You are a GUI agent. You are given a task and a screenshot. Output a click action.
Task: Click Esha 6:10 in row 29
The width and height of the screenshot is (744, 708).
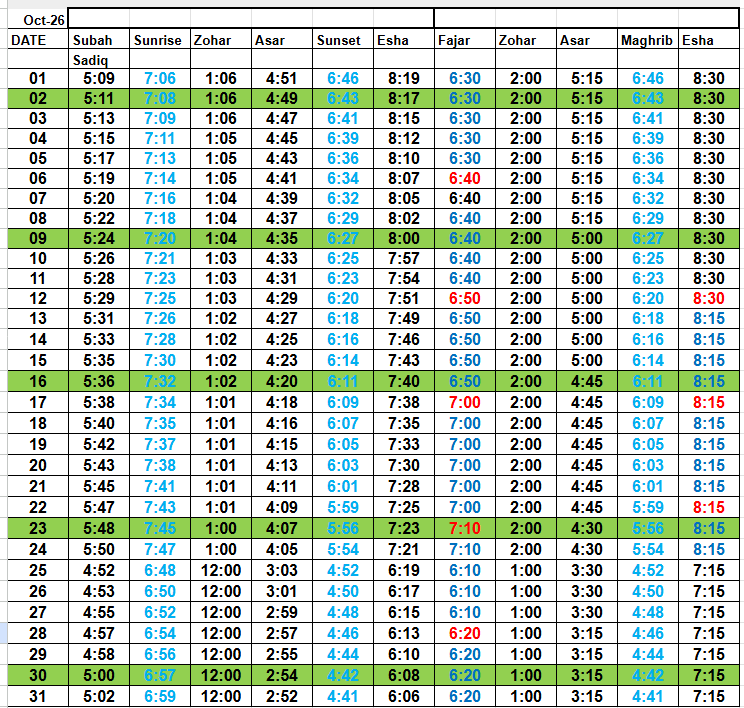click(404, 654)
